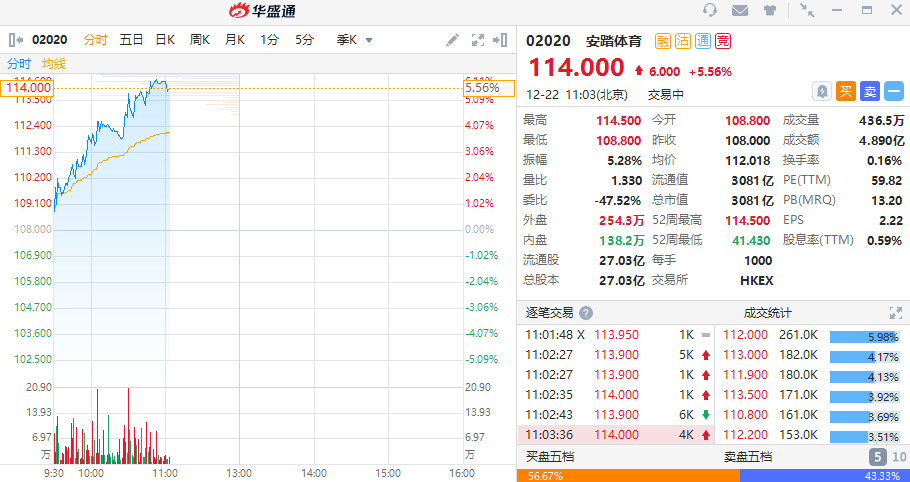Click the 113.000 price in 成交统计
The image size is (910, 482).
point(744,354)
